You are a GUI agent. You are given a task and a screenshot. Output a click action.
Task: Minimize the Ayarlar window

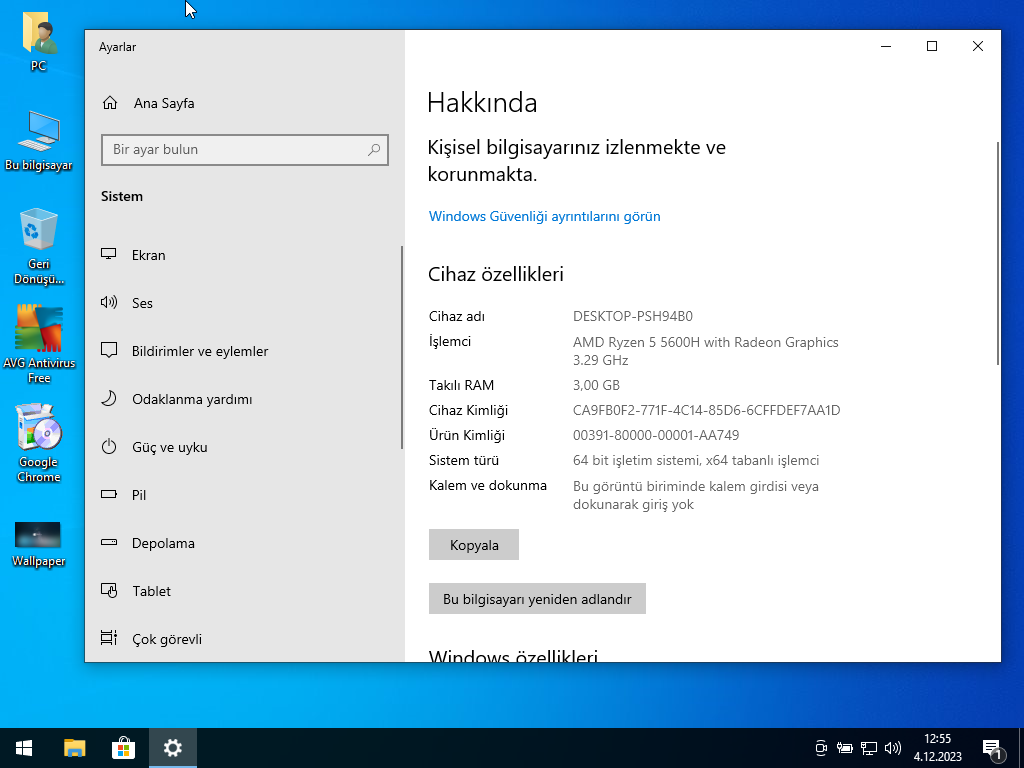click(x=886, y=46)
